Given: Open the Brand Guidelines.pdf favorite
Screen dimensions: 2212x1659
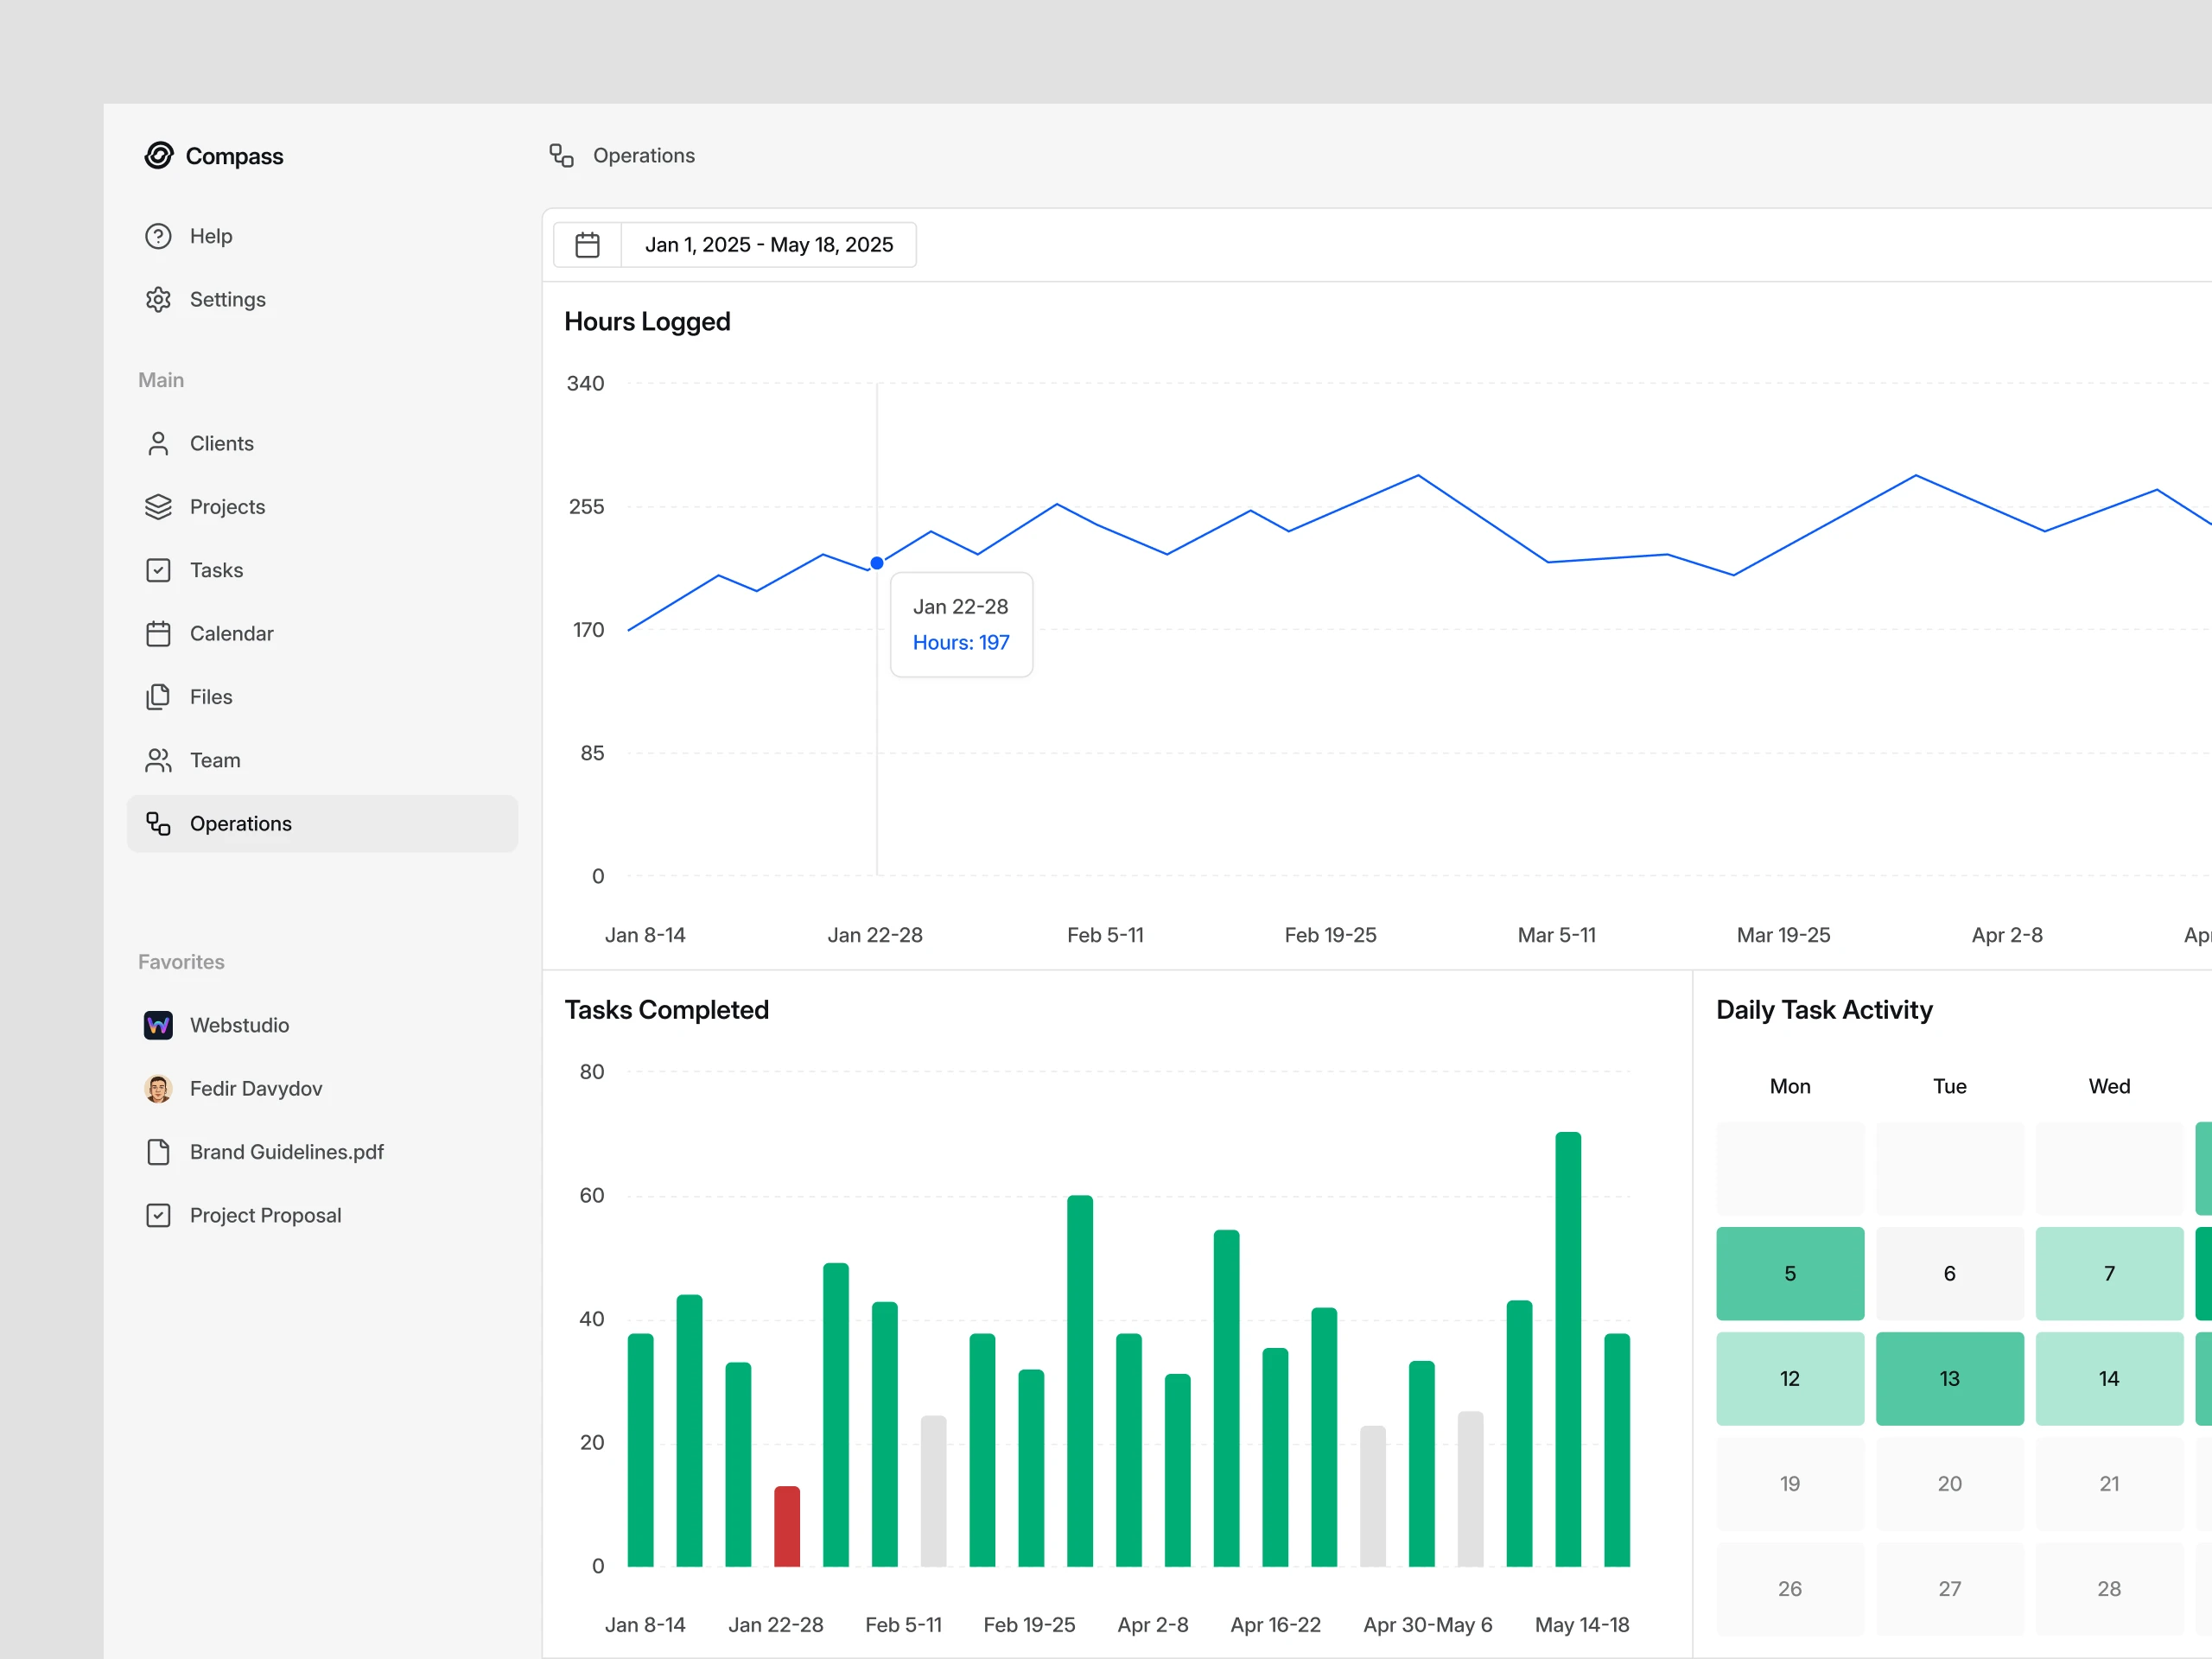Looking at the screenshot, I should coord(286,1152).
